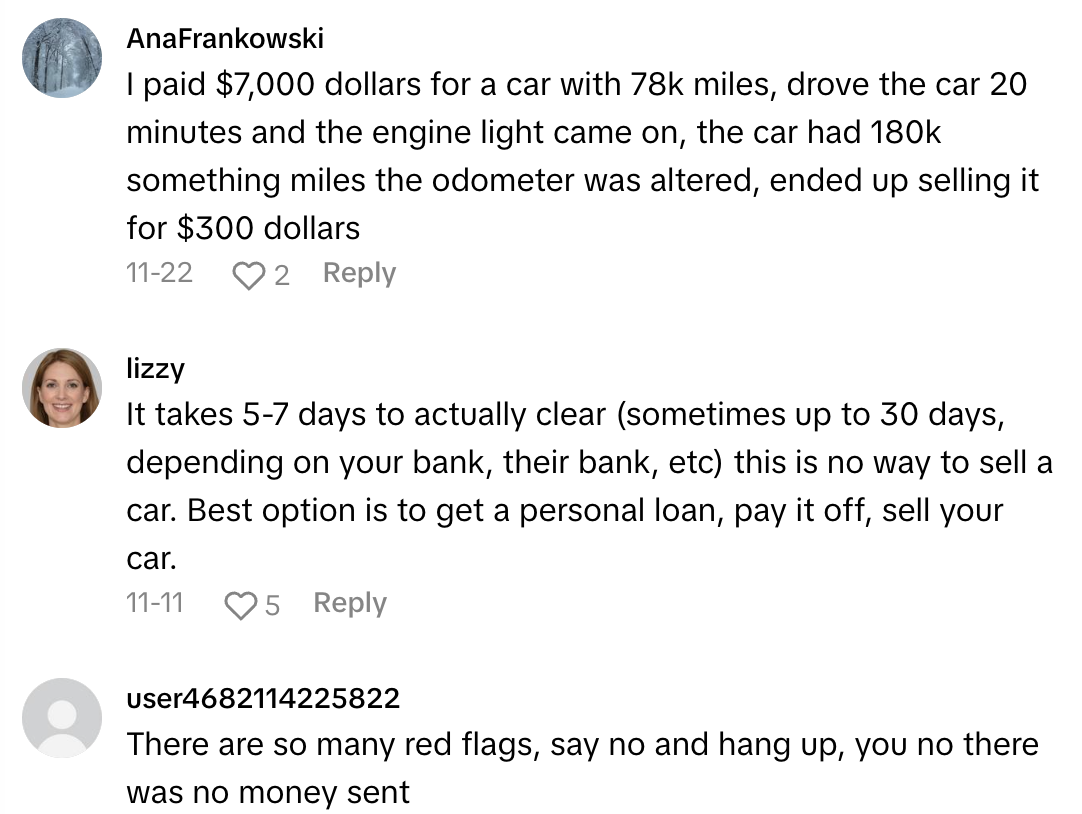Click the lone "car." line ending lizzy's comment

point(151,558)
